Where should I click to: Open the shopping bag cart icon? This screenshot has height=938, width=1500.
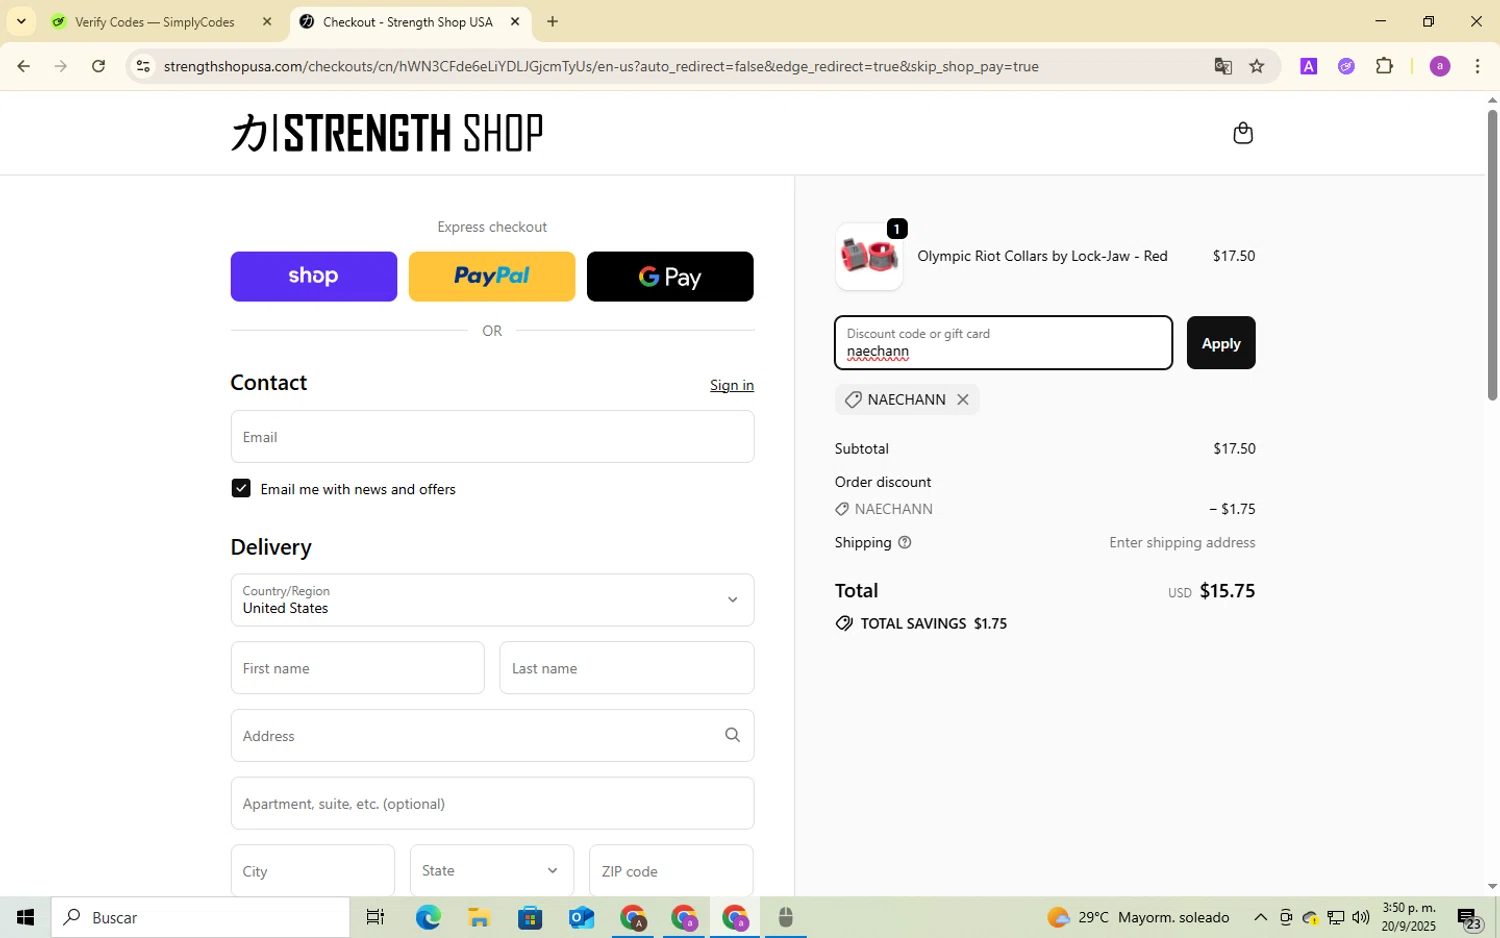point(1243,133)
